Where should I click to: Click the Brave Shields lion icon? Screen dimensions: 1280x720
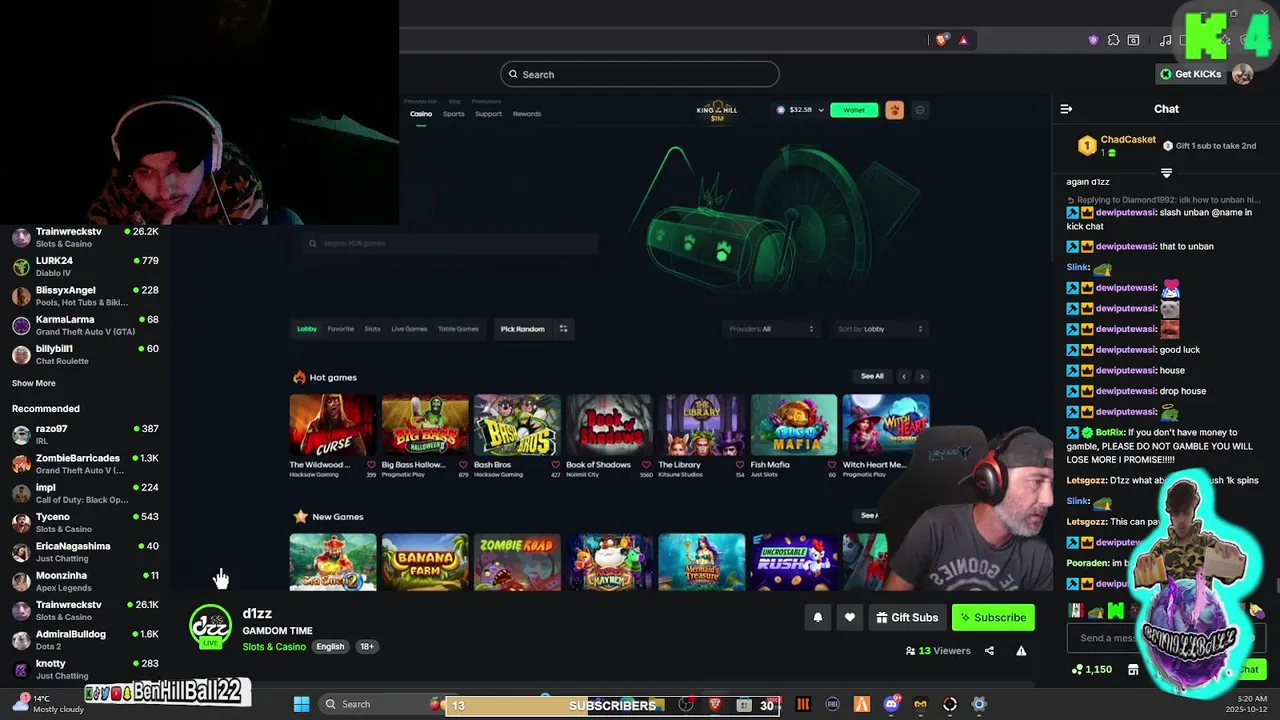click(942, 40)
